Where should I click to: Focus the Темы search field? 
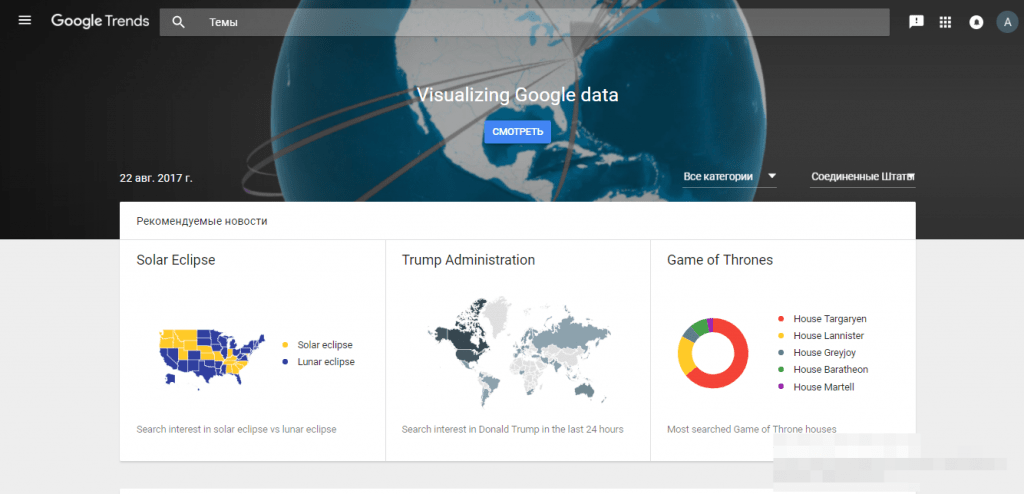(540, 22)
